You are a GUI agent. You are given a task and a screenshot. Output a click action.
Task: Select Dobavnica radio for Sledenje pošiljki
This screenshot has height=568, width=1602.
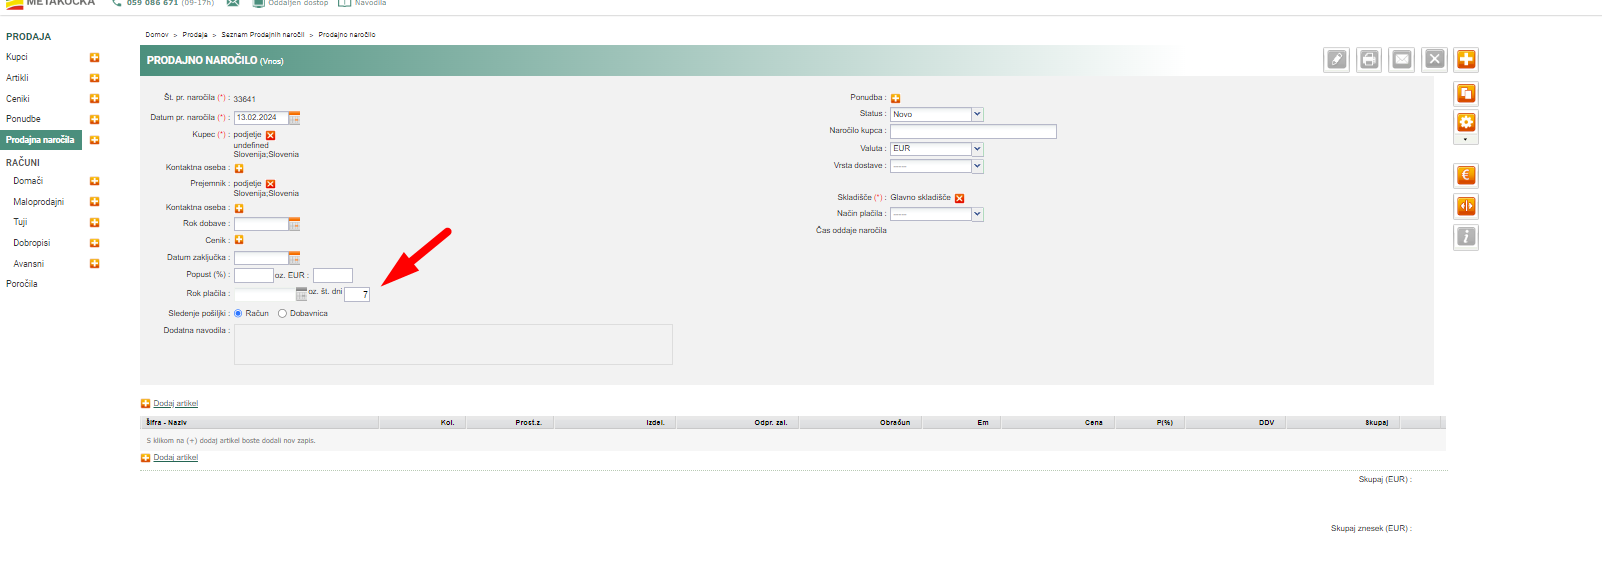282,313
